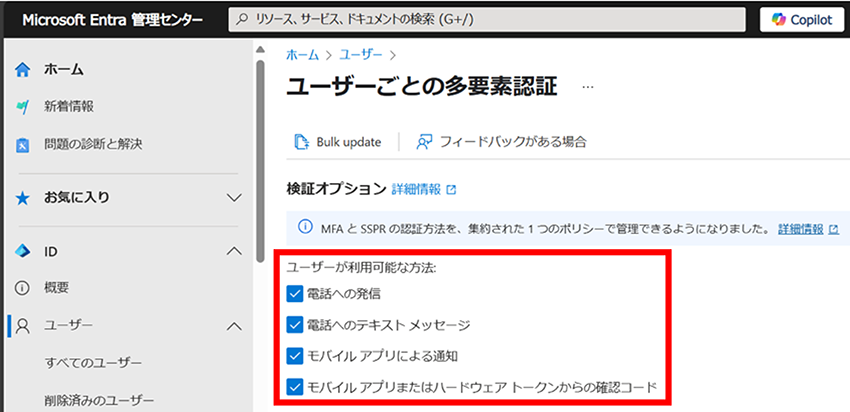Collapse the ユーザー section chevron
Viewport: 850px width, 412px height.
(234, 326)
